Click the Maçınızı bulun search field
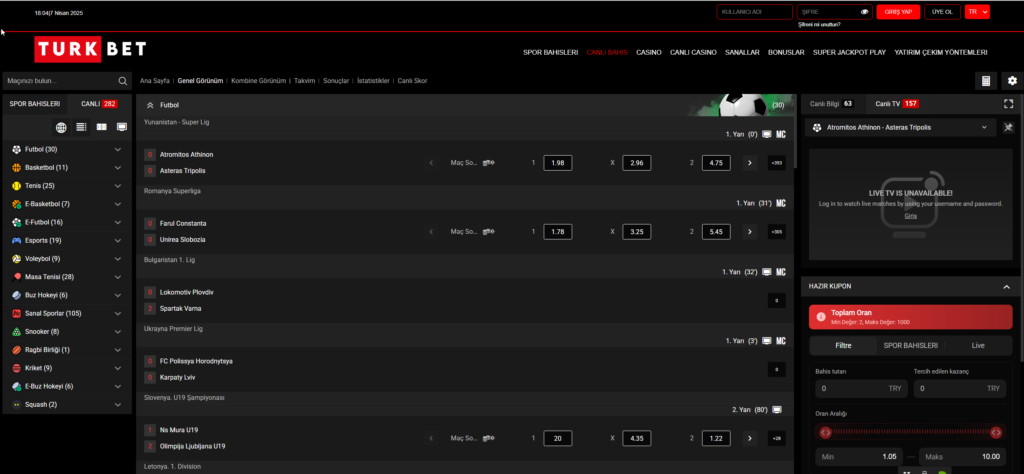The width and height of the screenshot is (1024, 474). click(x=67, y=81)
